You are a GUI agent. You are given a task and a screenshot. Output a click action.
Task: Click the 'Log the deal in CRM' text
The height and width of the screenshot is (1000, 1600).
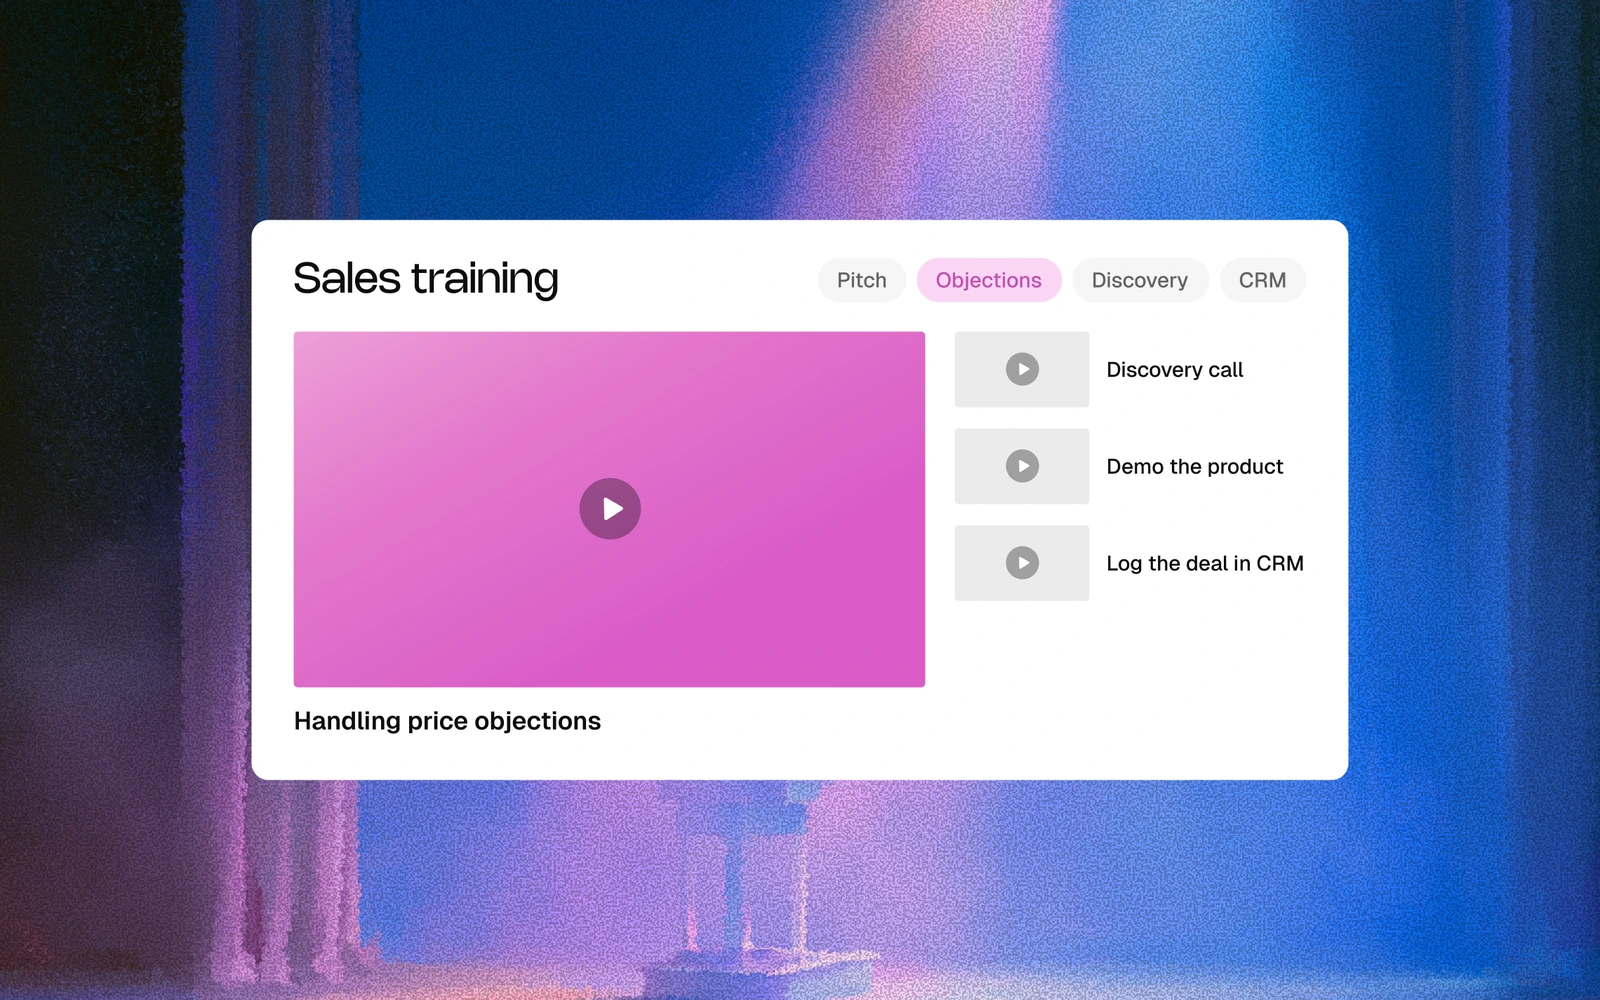(x=1205, y=564)
